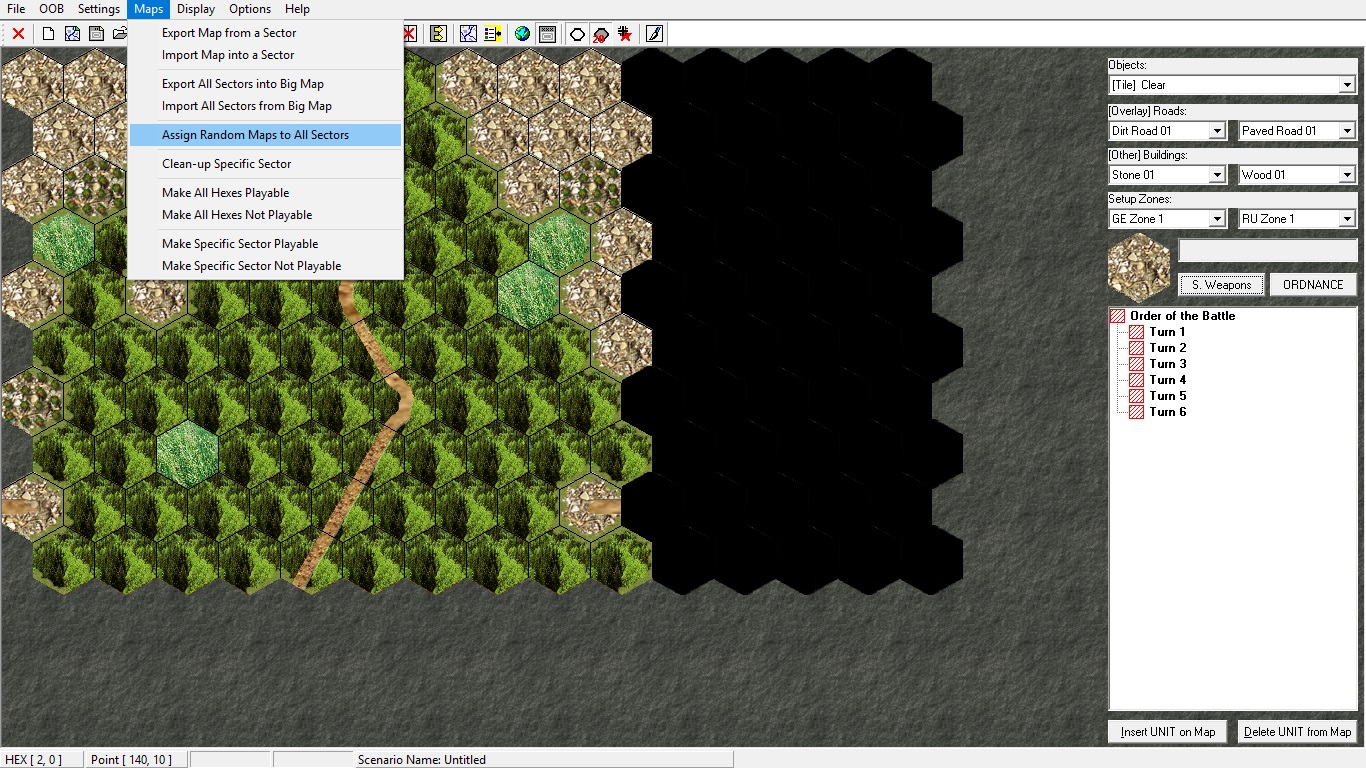
Task: Open the Display menu
Action: click(196, 9)
